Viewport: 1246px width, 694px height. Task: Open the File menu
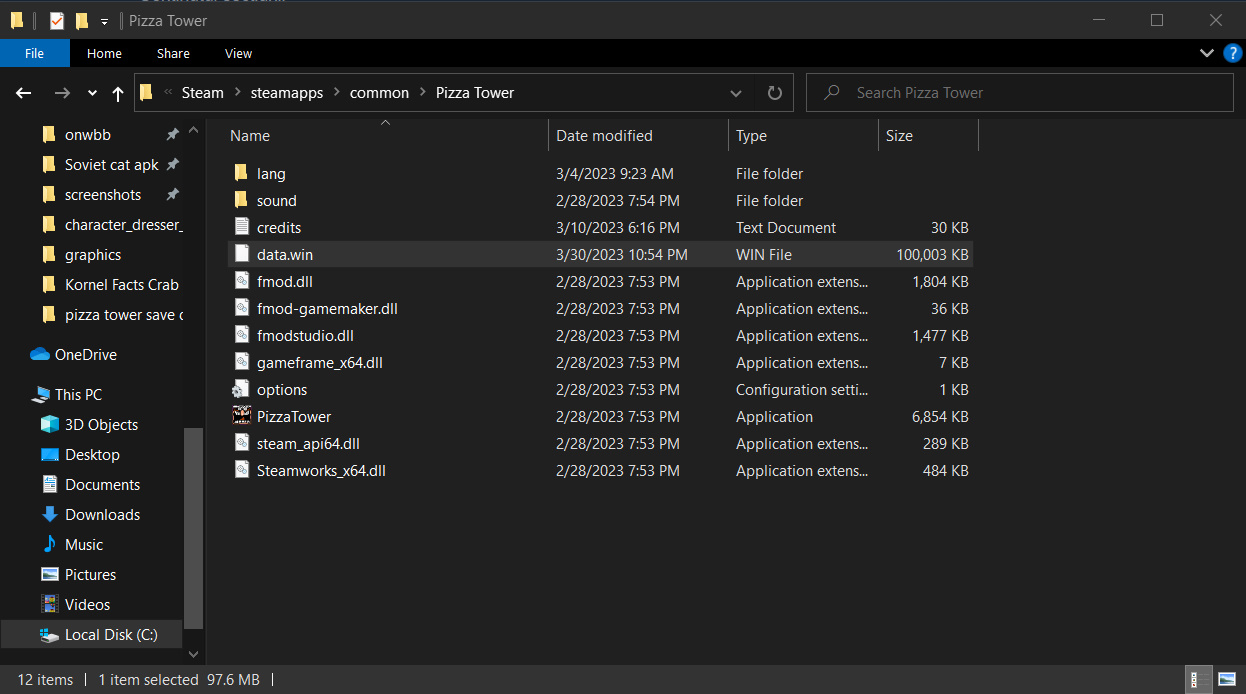point(34,53)
